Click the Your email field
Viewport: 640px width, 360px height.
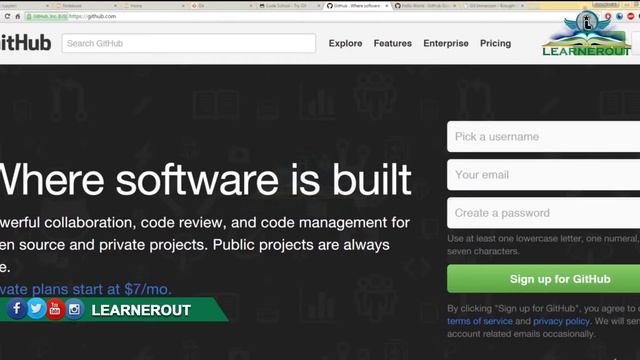click(543, 175)
